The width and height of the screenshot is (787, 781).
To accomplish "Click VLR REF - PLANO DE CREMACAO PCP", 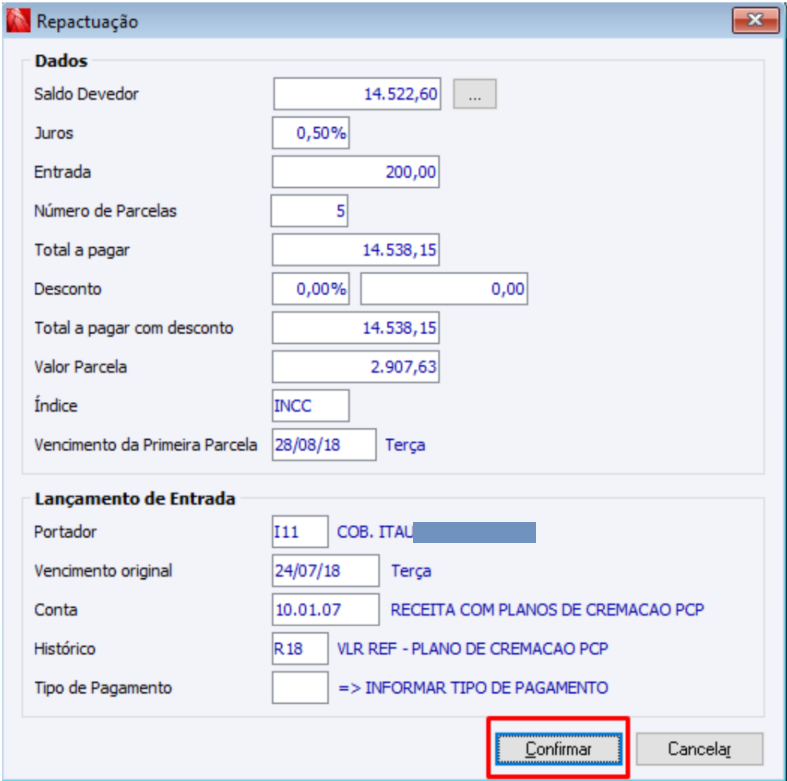I will pos(472,648).
